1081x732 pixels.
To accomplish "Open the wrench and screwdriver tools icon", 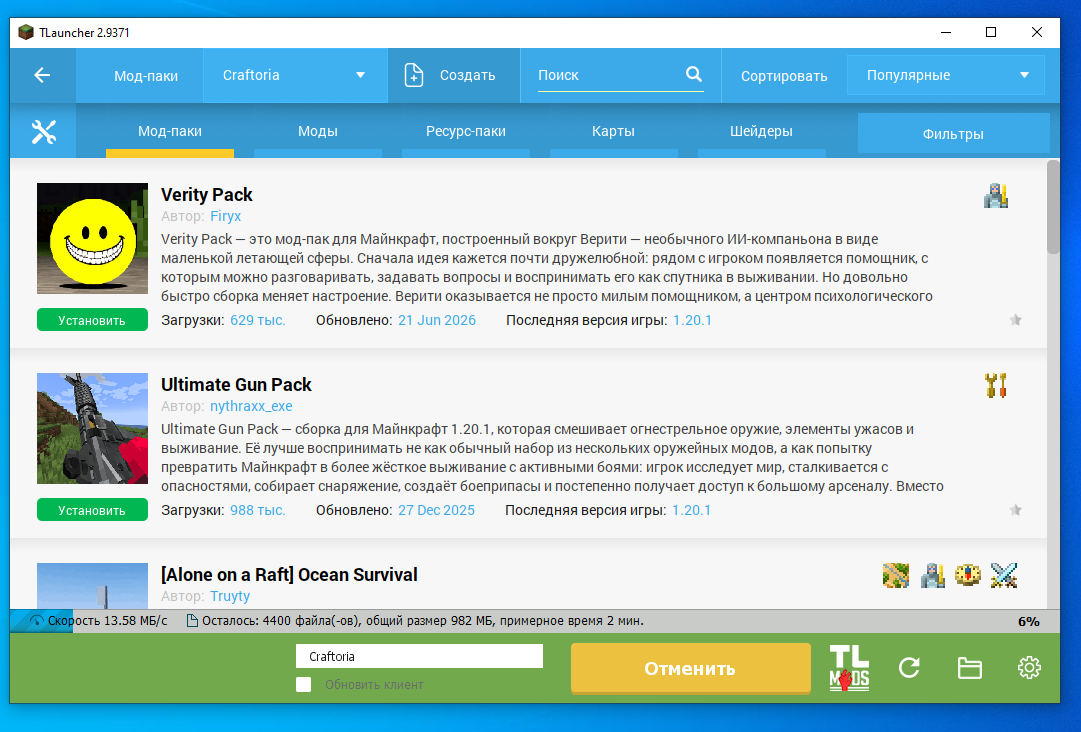I will [x=43, y=132].
